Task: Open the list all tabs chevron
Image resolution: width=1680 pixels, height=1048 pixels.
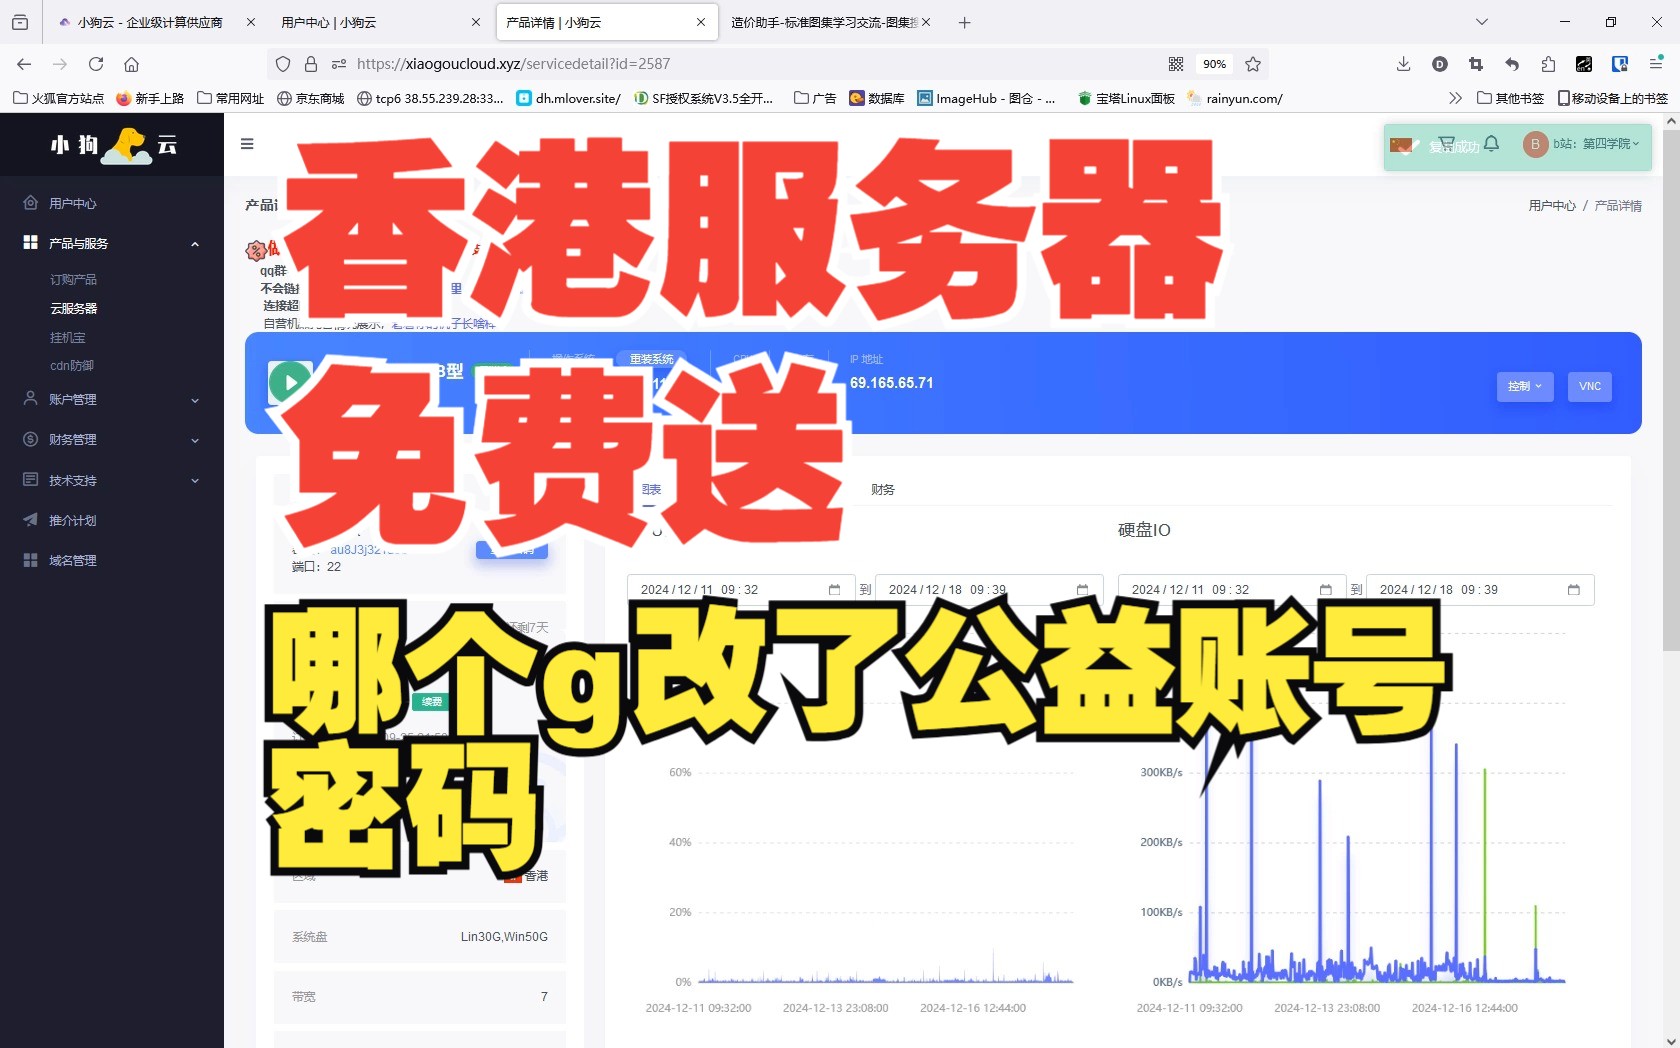Action: tap(1482, 22)
